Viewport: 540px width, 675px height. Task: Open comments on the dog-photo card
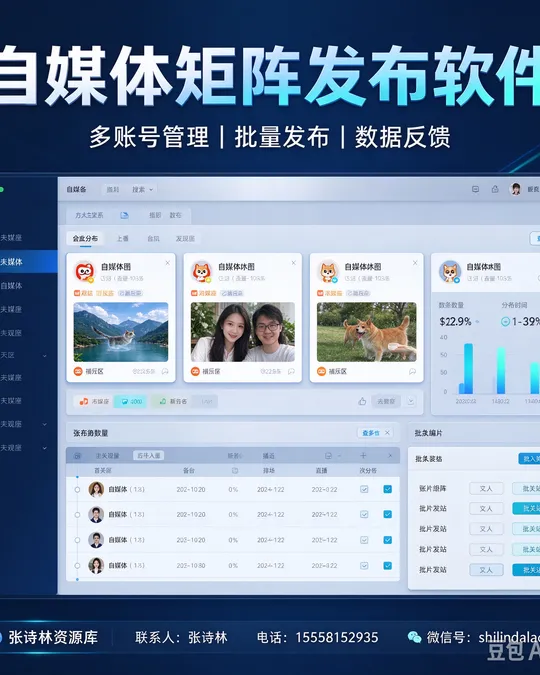(x=413, y=371)
